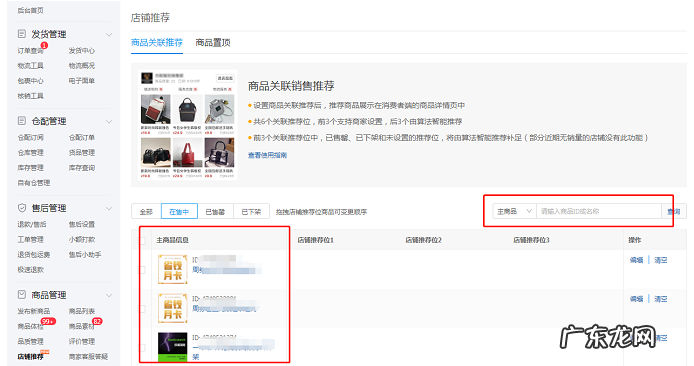694x366 pixels.
Task: Open 商品体检 in the sidebar
Action: pos(31,326)
